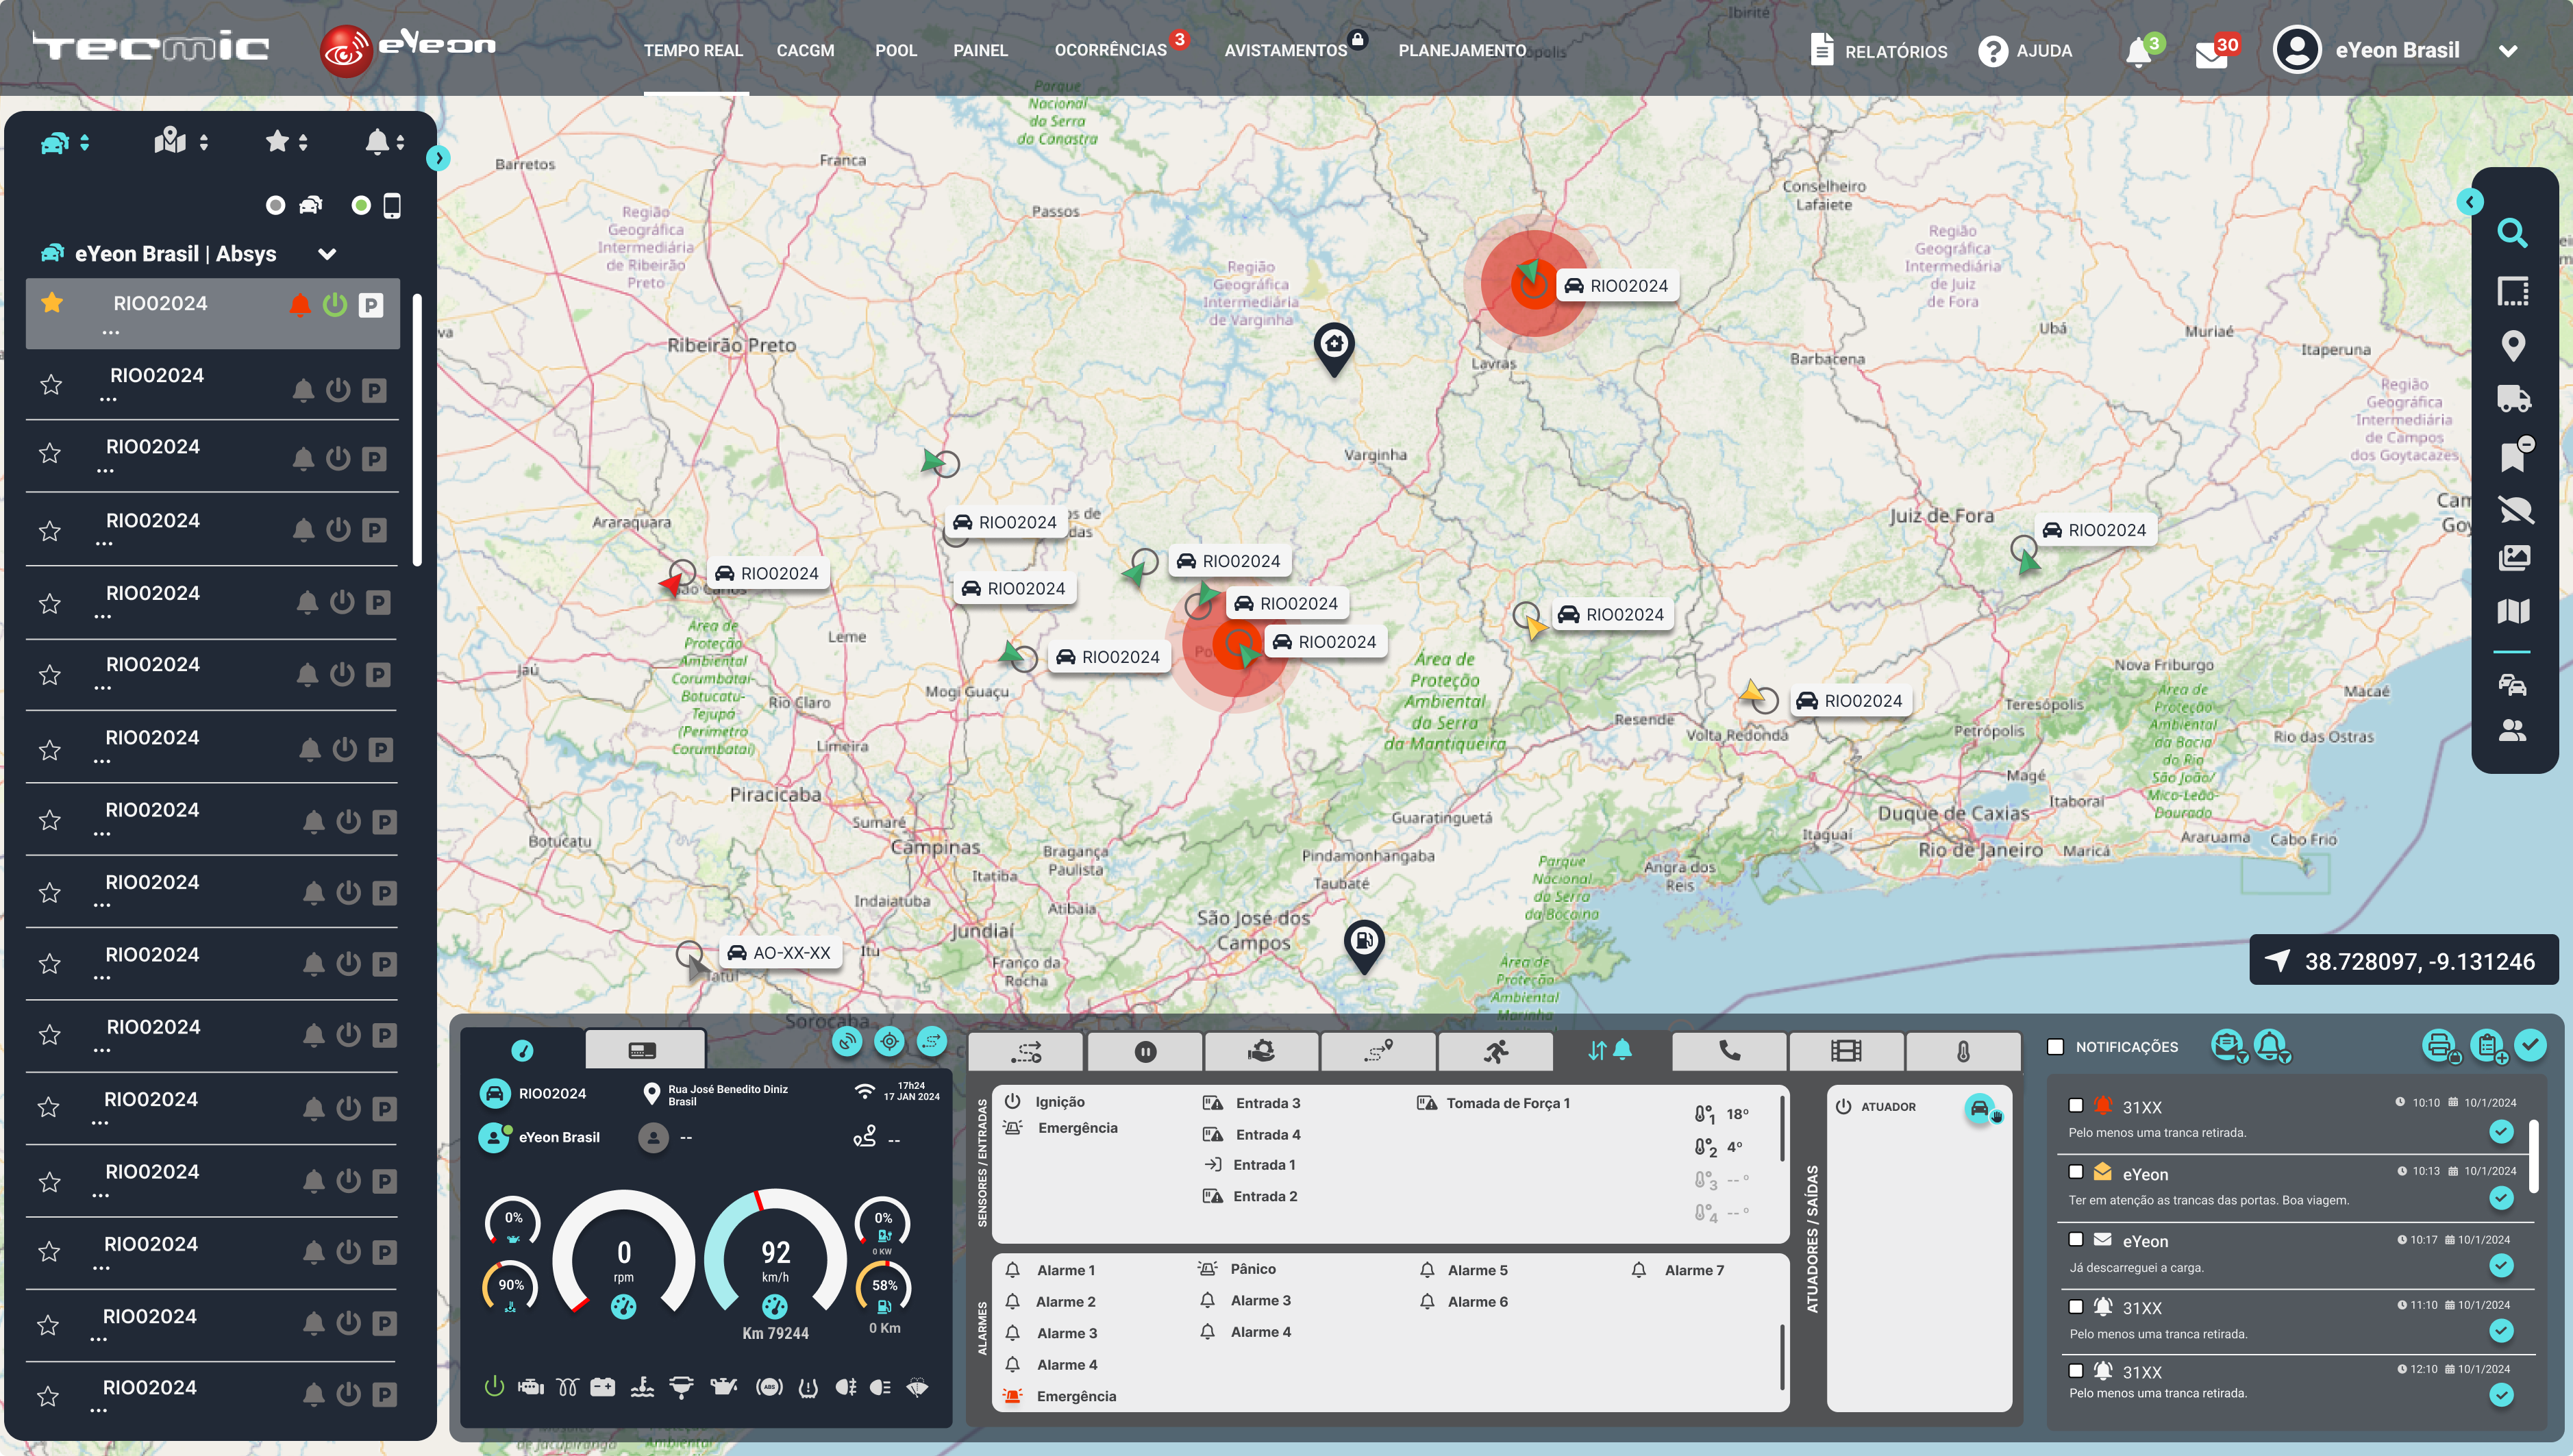
Task: Collapse the right tools sidebar
Action: coord(2470,202)
